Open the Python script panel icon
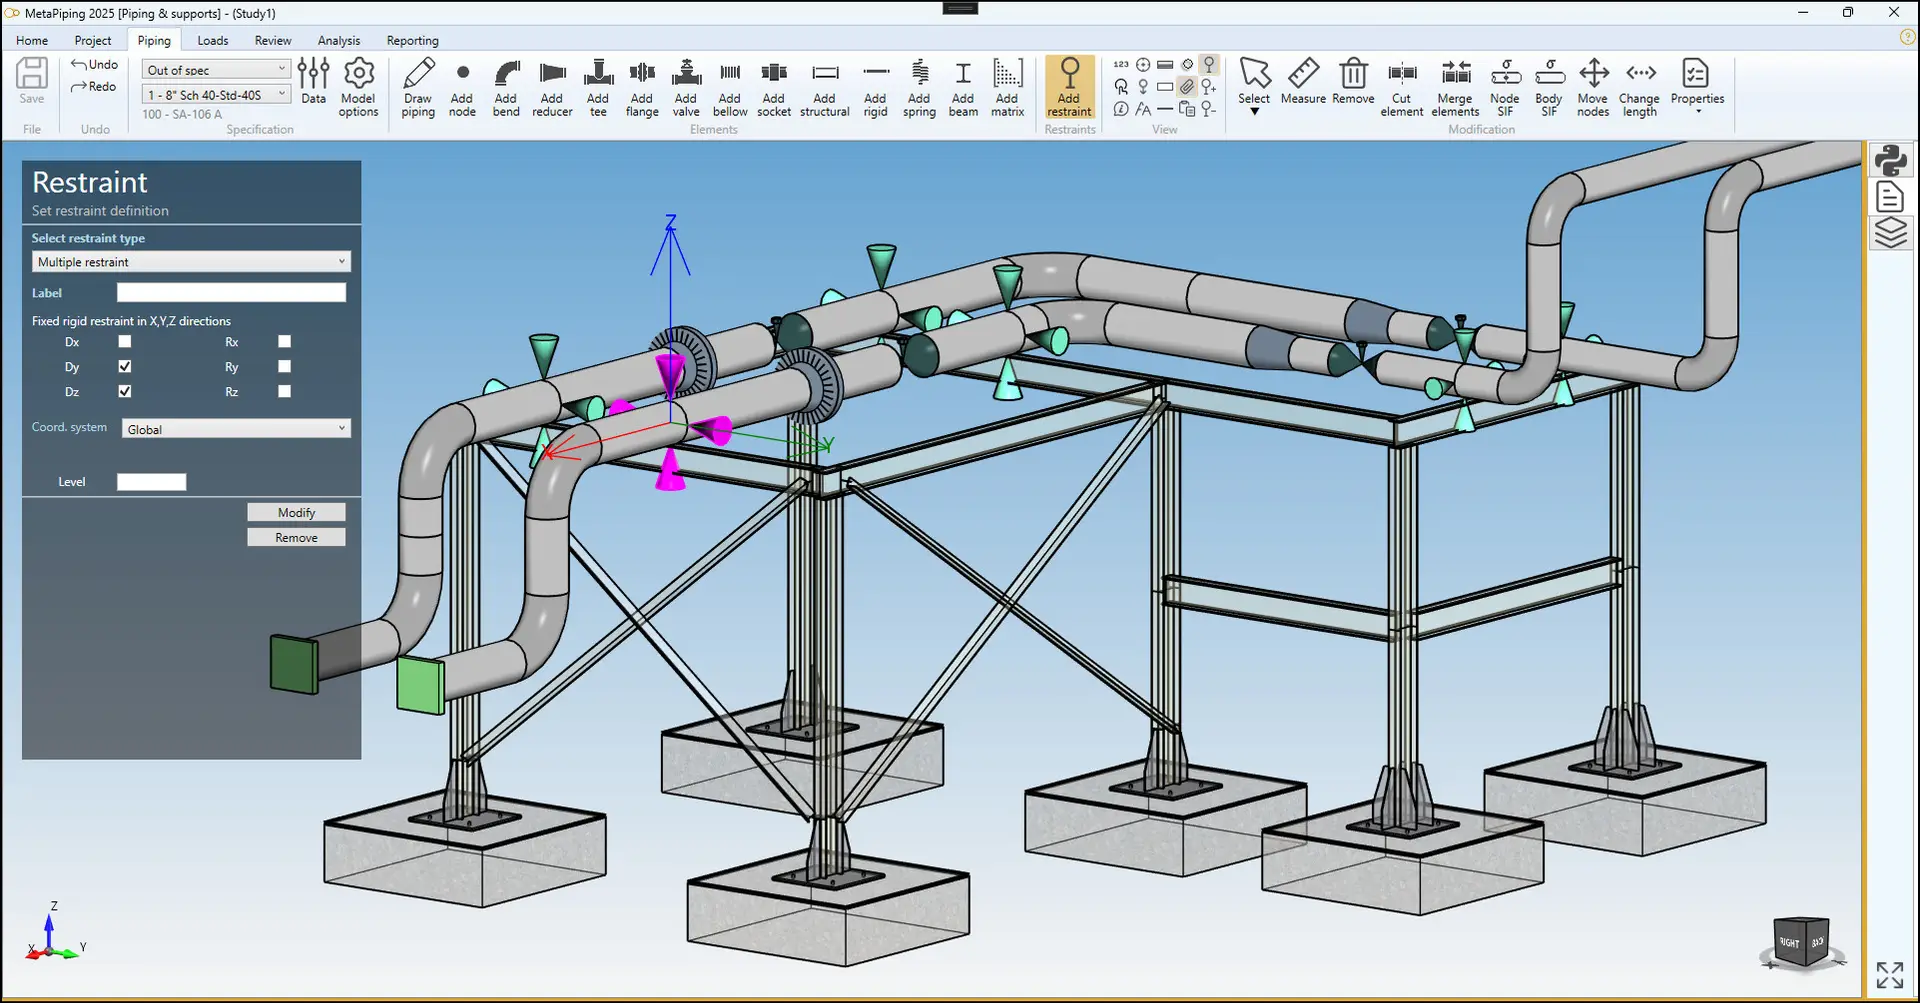 1890,160
